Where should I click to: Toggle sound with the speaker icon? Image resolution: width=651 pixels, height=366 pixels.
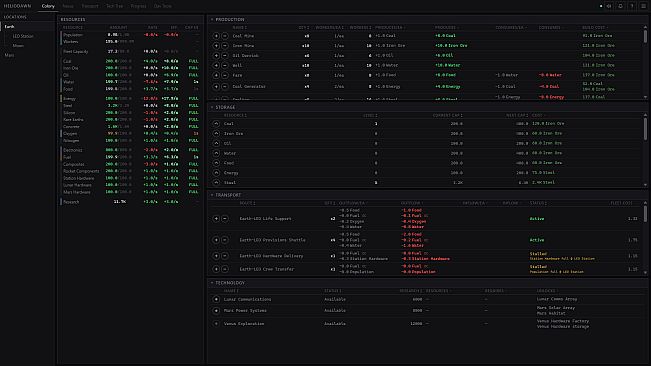pyautogui.click(x=609, y=6)
